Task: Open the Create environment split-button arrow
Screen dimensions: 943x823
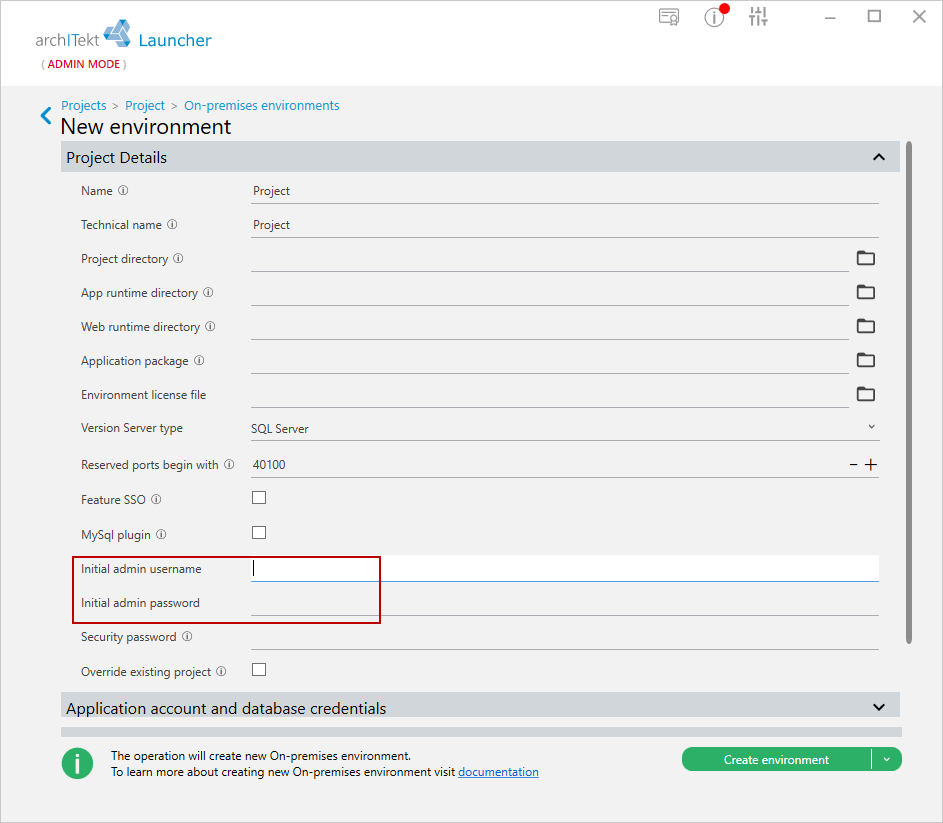Action: point(886,759)
